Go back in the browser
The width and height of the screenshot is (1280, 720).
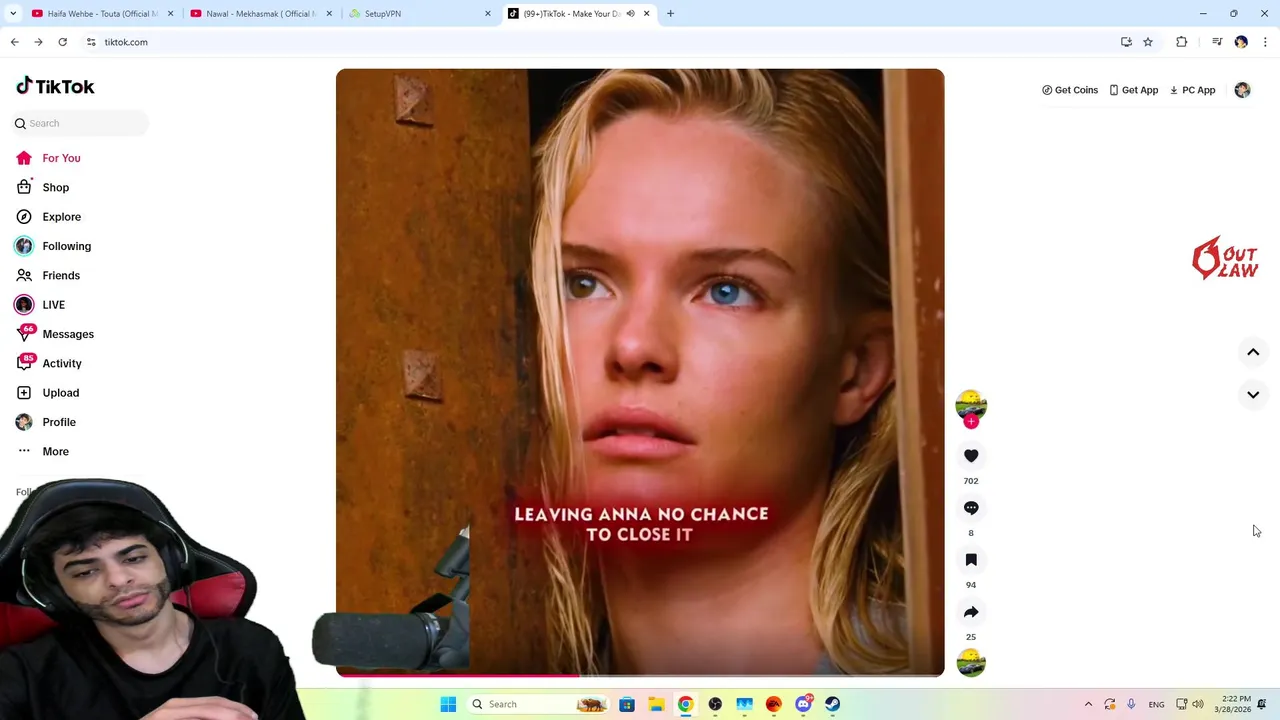[14, 42]
